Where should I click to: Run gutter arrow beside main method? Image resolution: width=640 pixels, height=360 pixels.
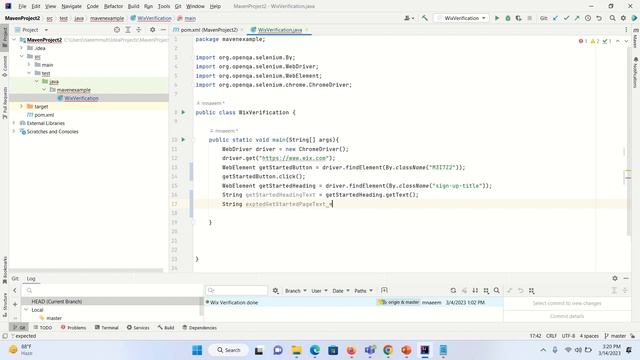tap(183, 140)
